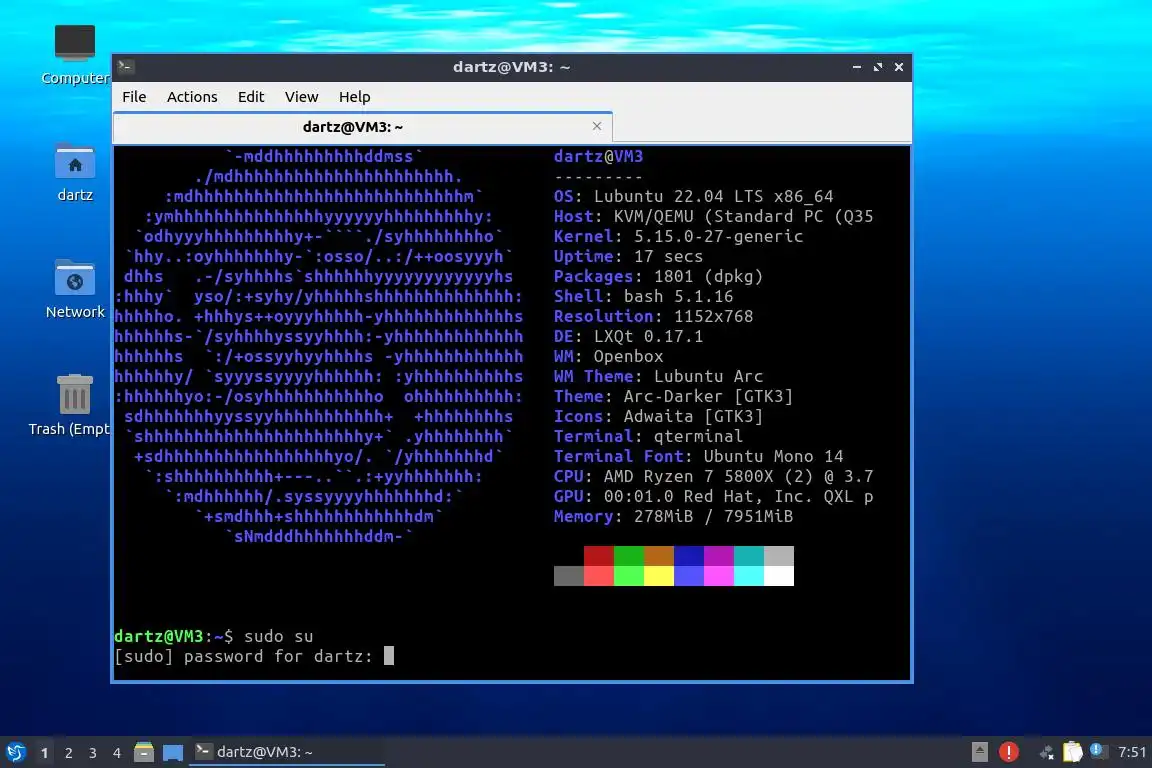
Task: Click the 'WM Theme: Lubuntu Arc' line
Action: click(x=658, y=376)
